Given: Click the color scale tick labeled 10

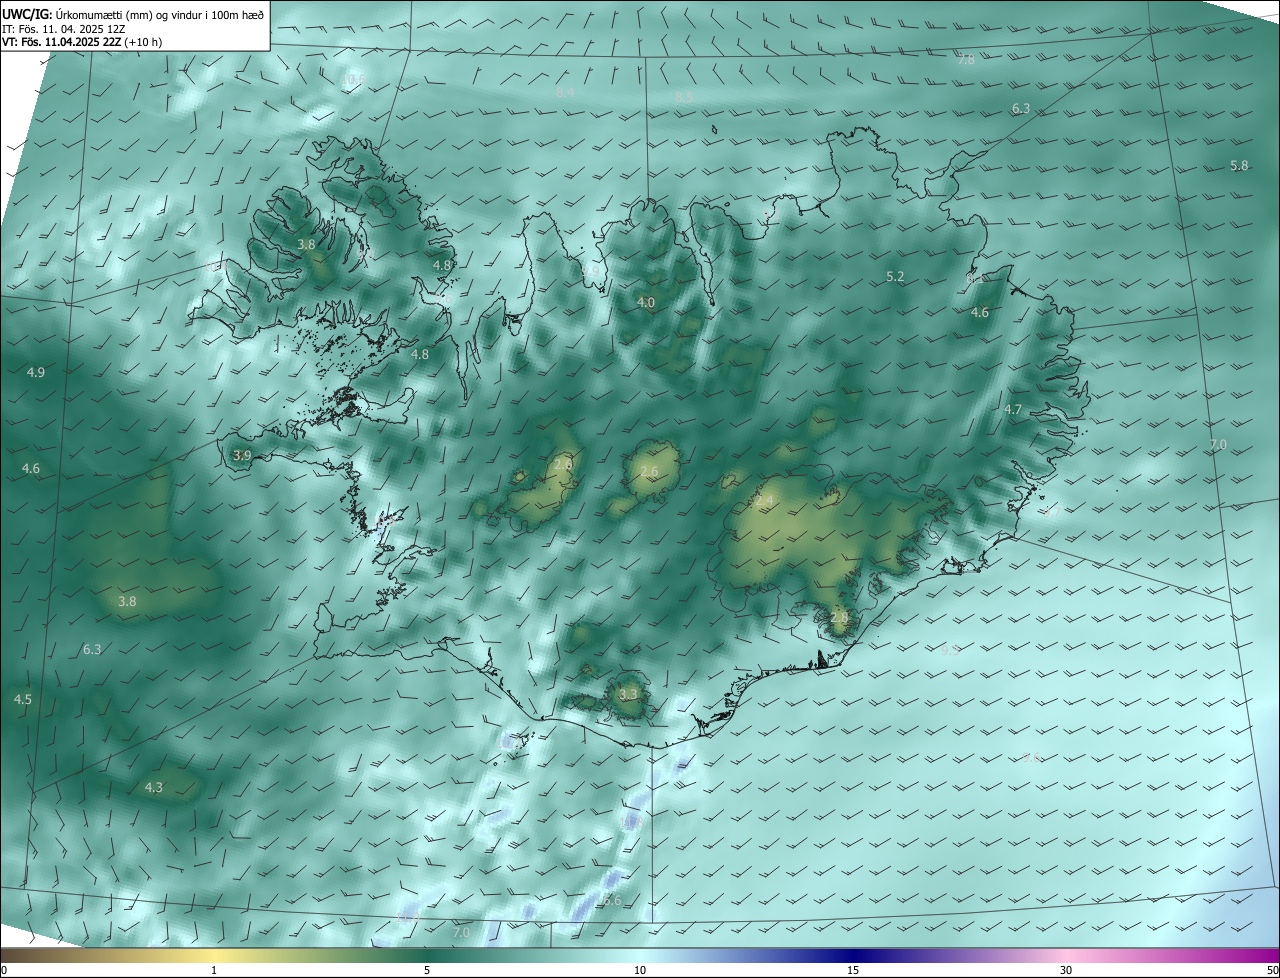Looking at the screenshot, I should click(x=640, y=970).
